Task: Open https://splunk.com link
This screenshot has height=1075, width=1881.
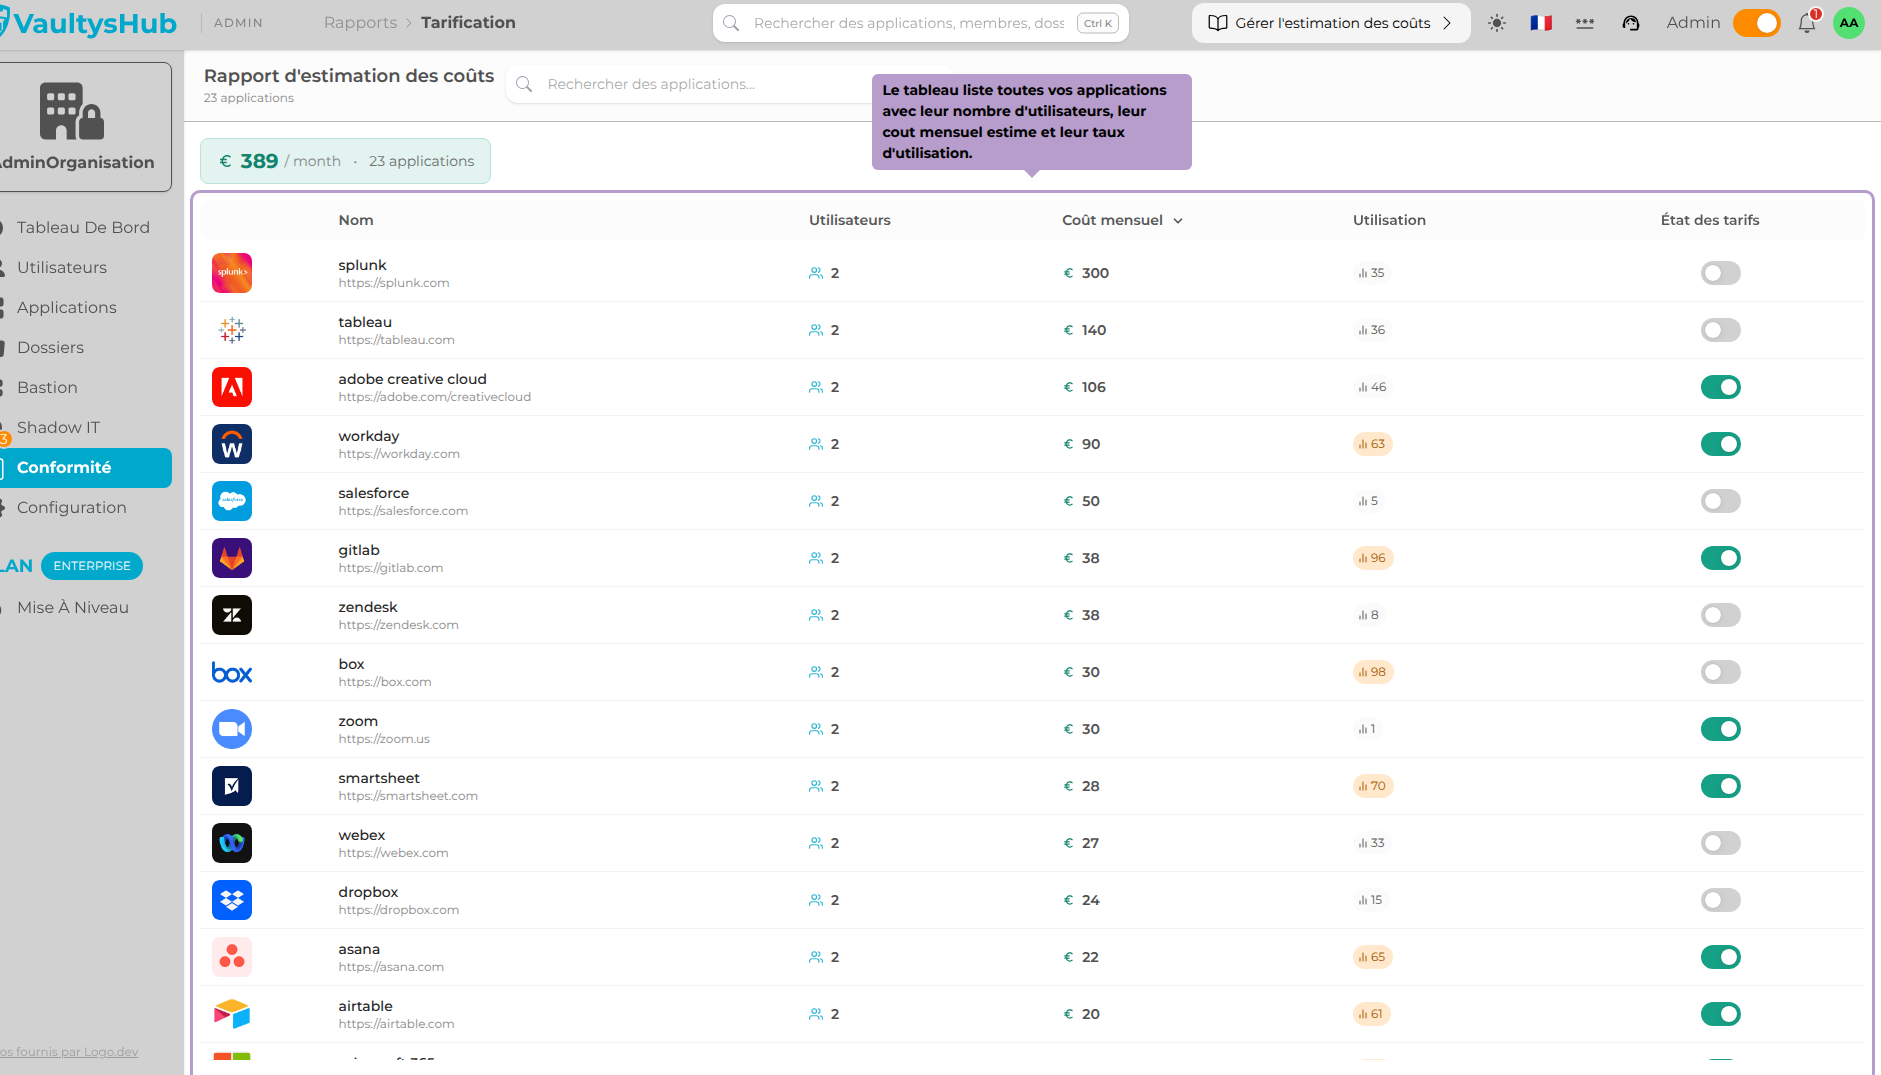Action: (x=394, y=283)
